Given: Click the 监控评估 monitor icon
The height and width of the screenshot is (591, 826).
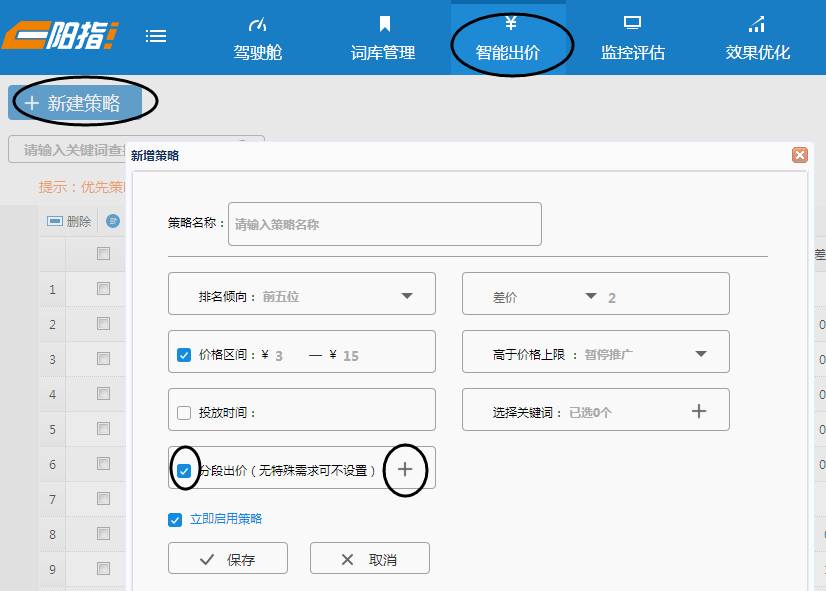Looking at the screenshot, I should (632, 24).
